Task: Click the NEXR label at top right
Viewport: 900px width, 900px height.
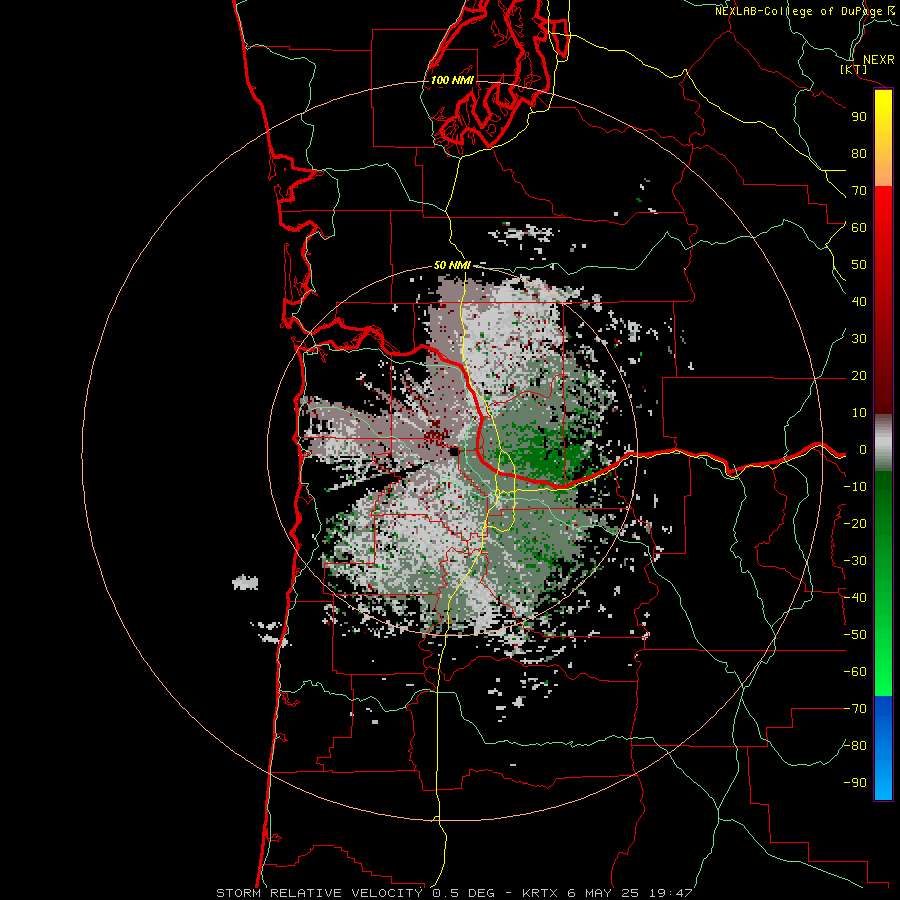Action: pos(878,59)
